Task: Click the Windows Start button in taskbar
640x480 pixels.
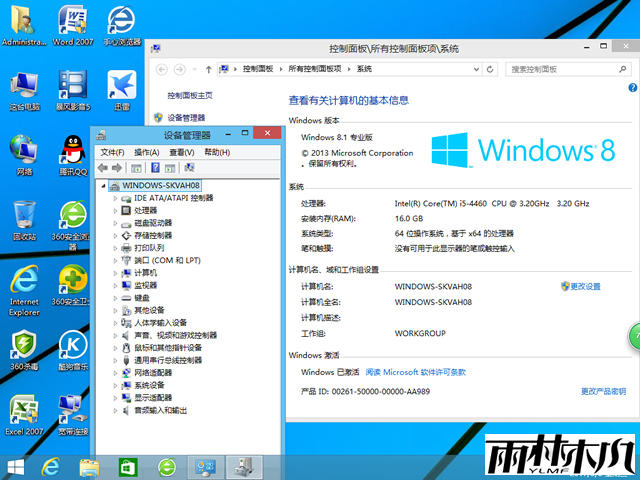Action: [15, 466]
